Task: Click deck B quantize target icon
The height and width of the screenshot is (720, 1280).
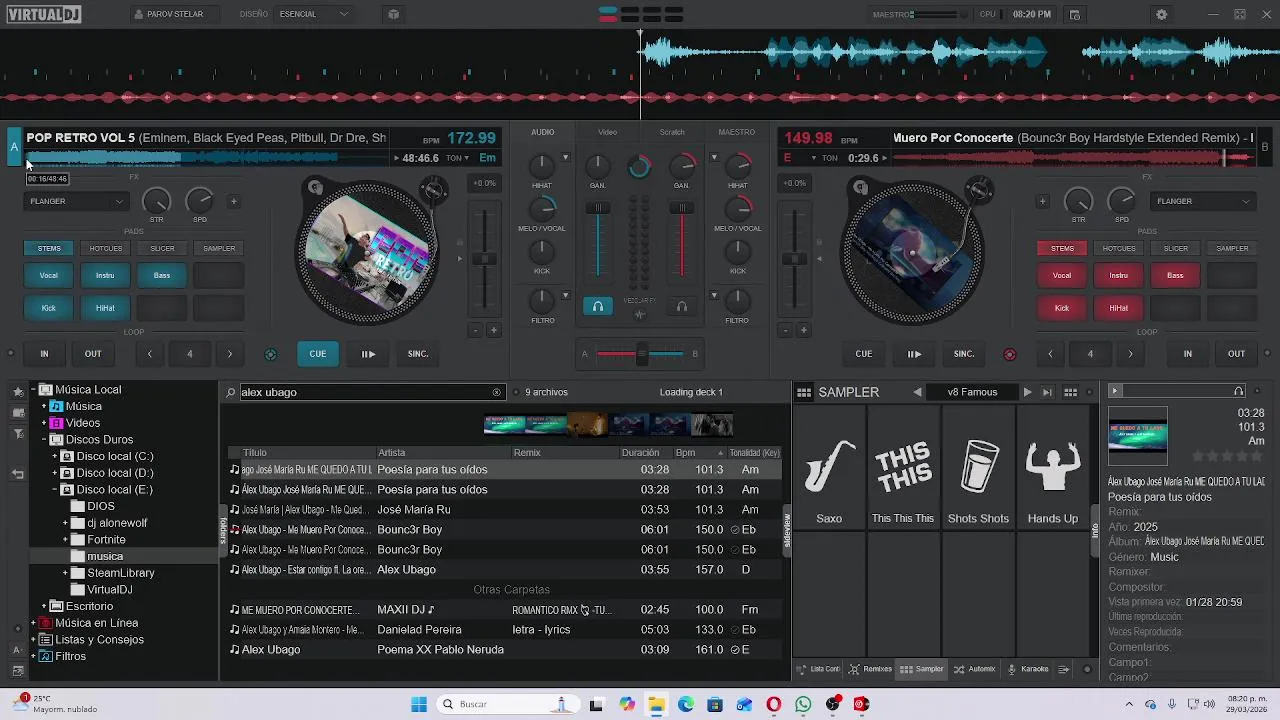Action: [1009, 354]
